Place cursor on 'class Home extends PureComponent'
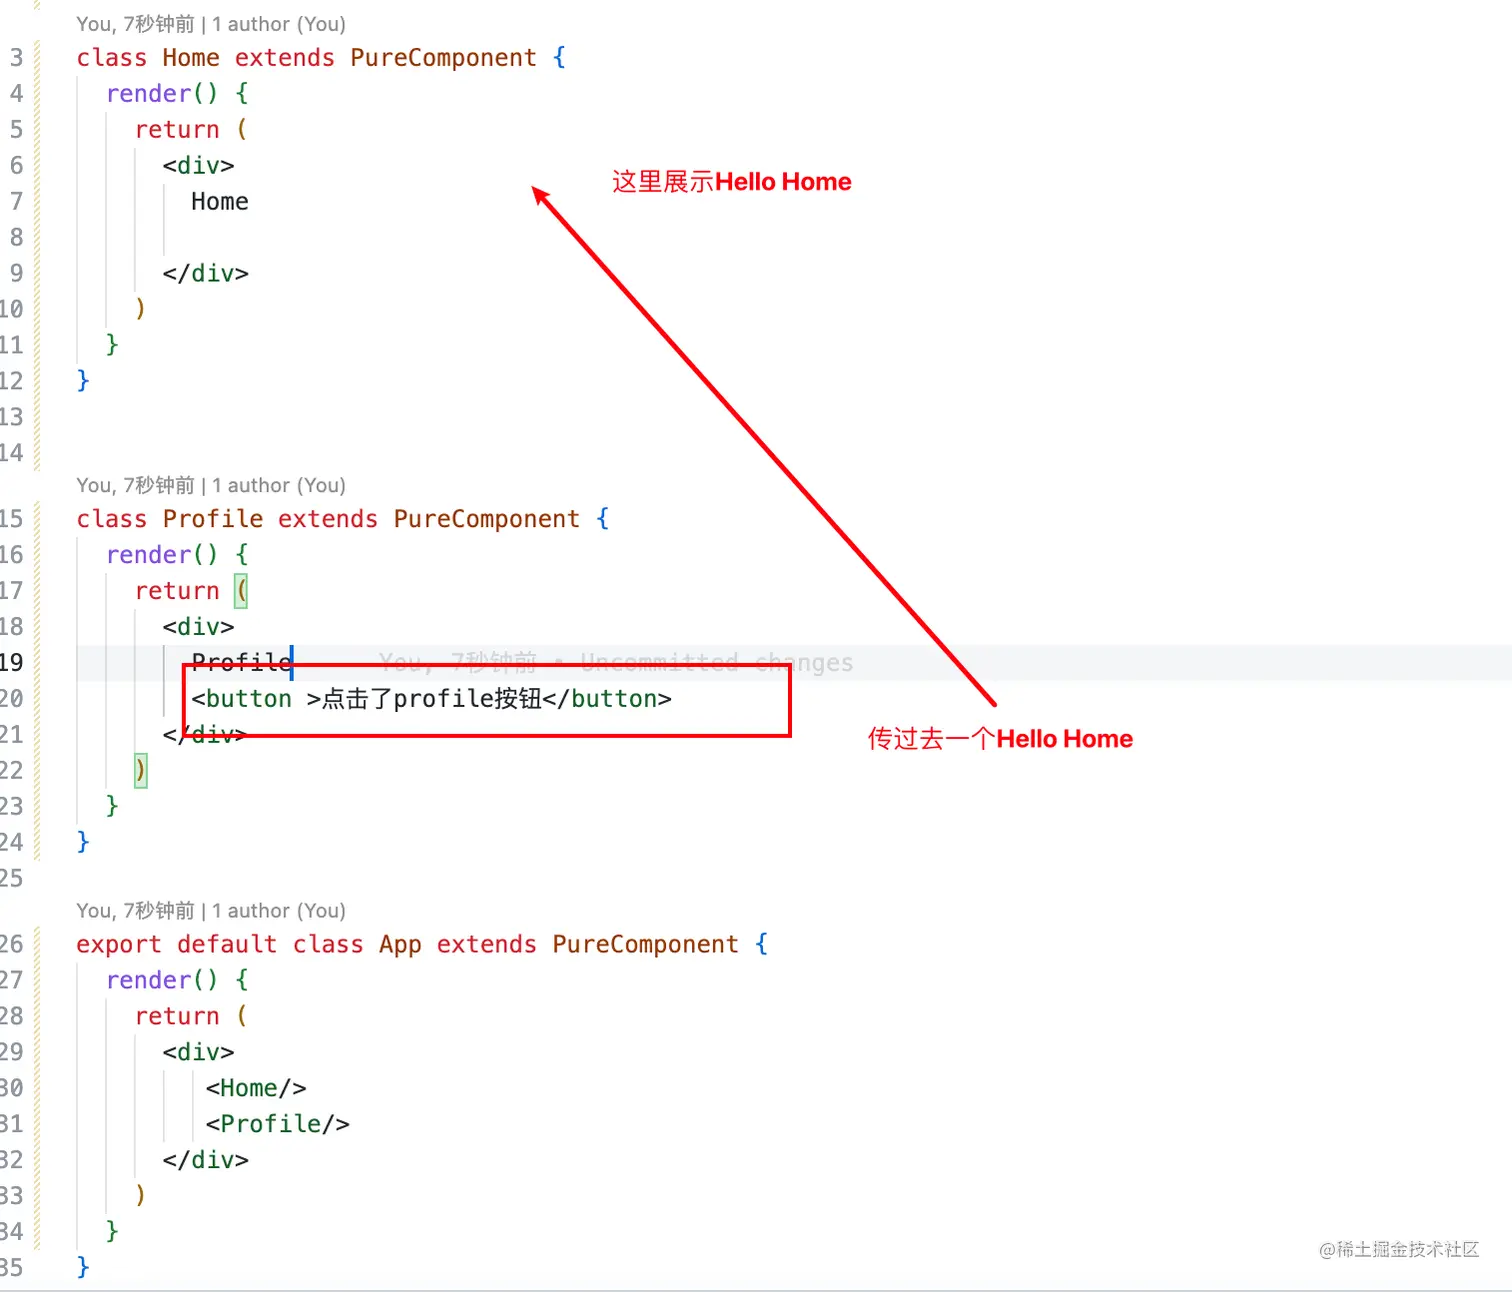 pos(306,58)
